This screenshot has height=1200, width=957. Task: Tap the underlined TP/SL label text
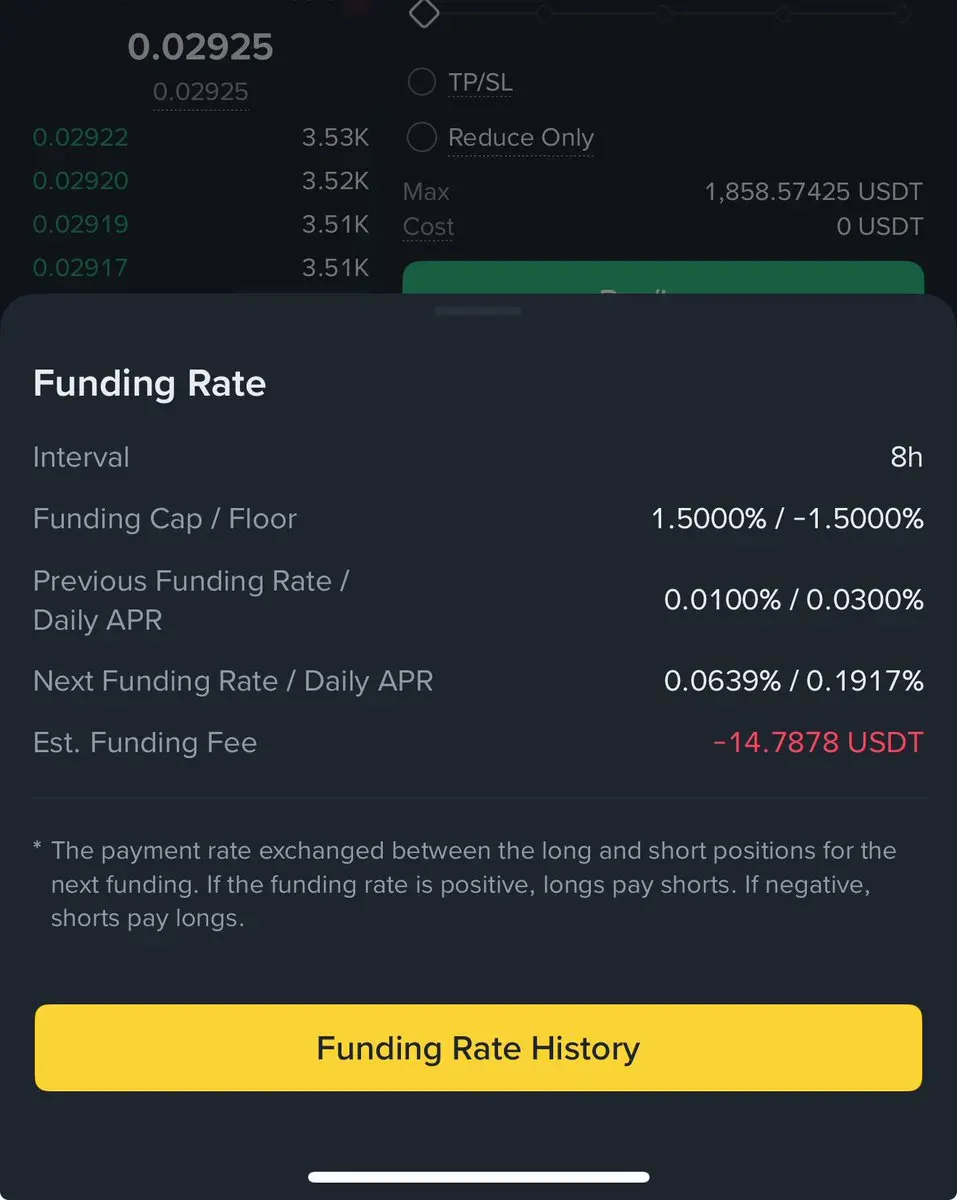(480, 82)
